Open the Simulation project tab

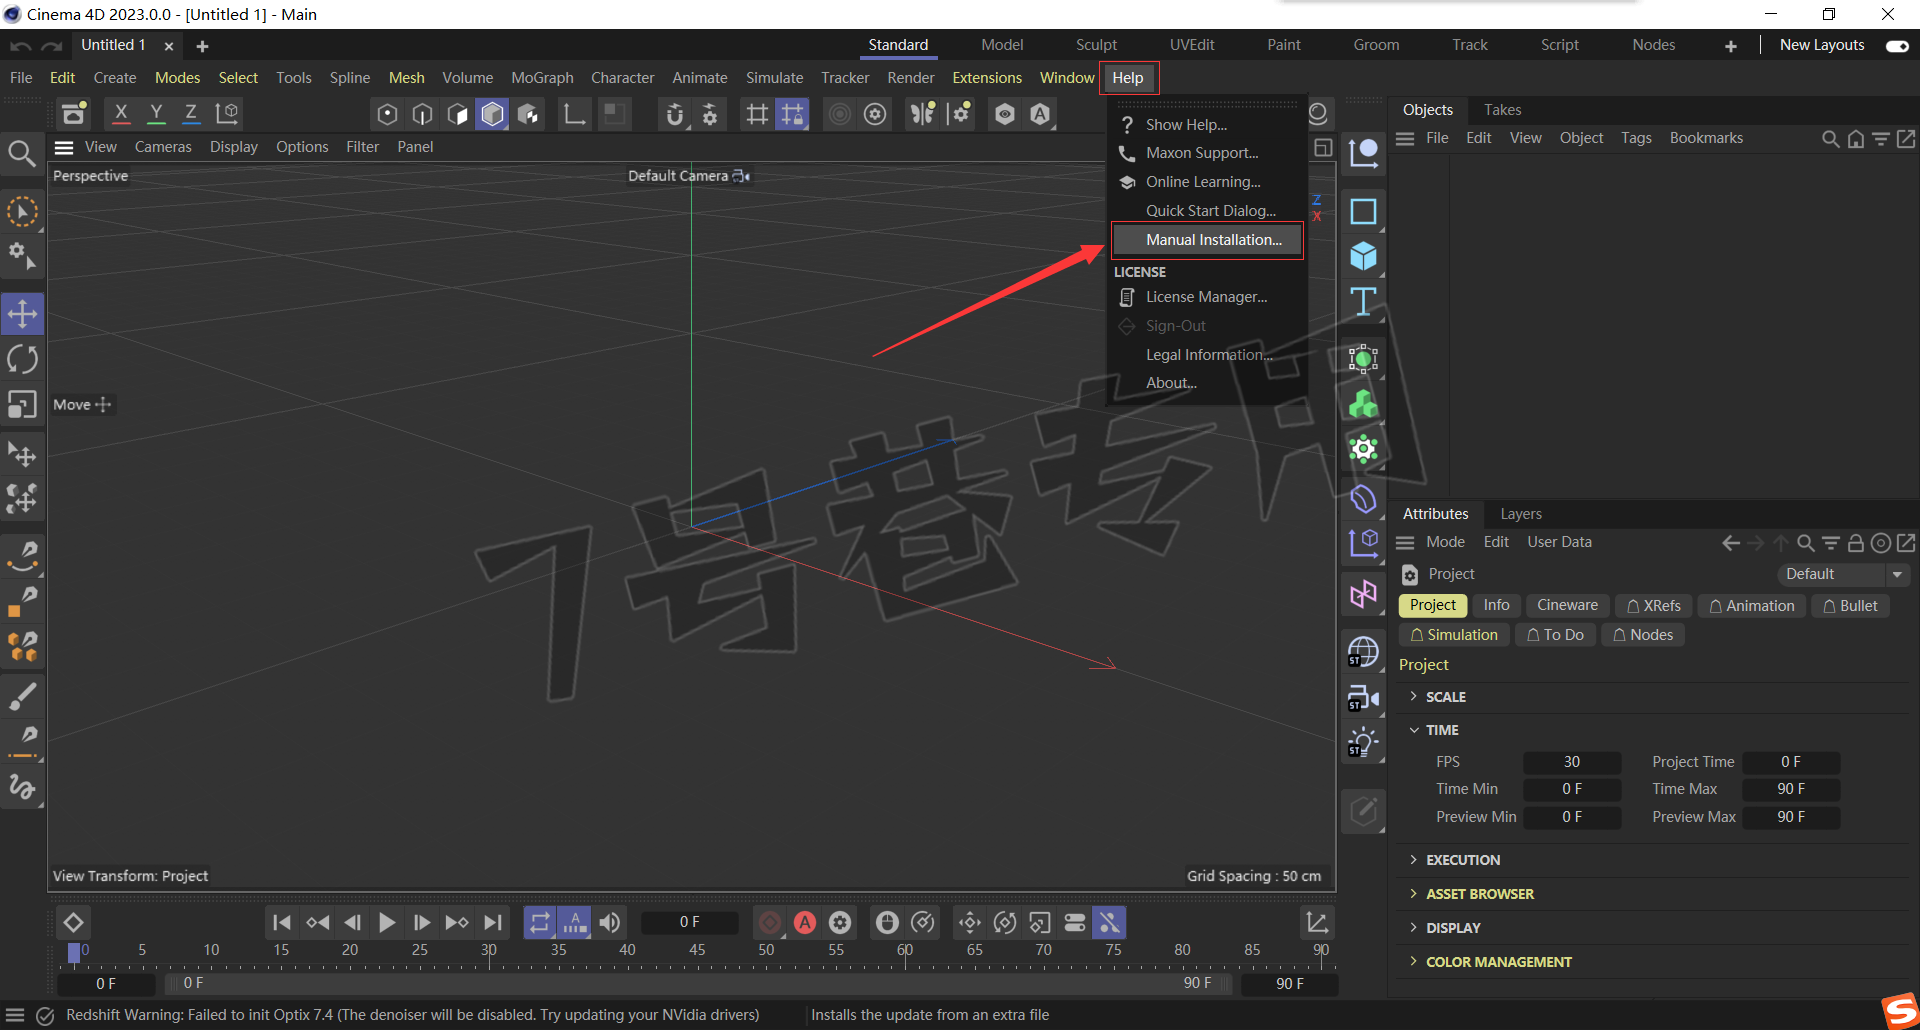pyautogui.click(x=1454, y=635)
